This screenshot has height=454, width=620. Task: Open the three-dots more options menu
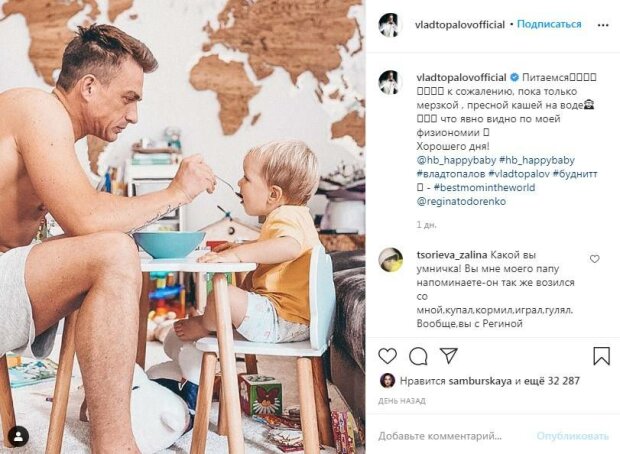point(603,25)
